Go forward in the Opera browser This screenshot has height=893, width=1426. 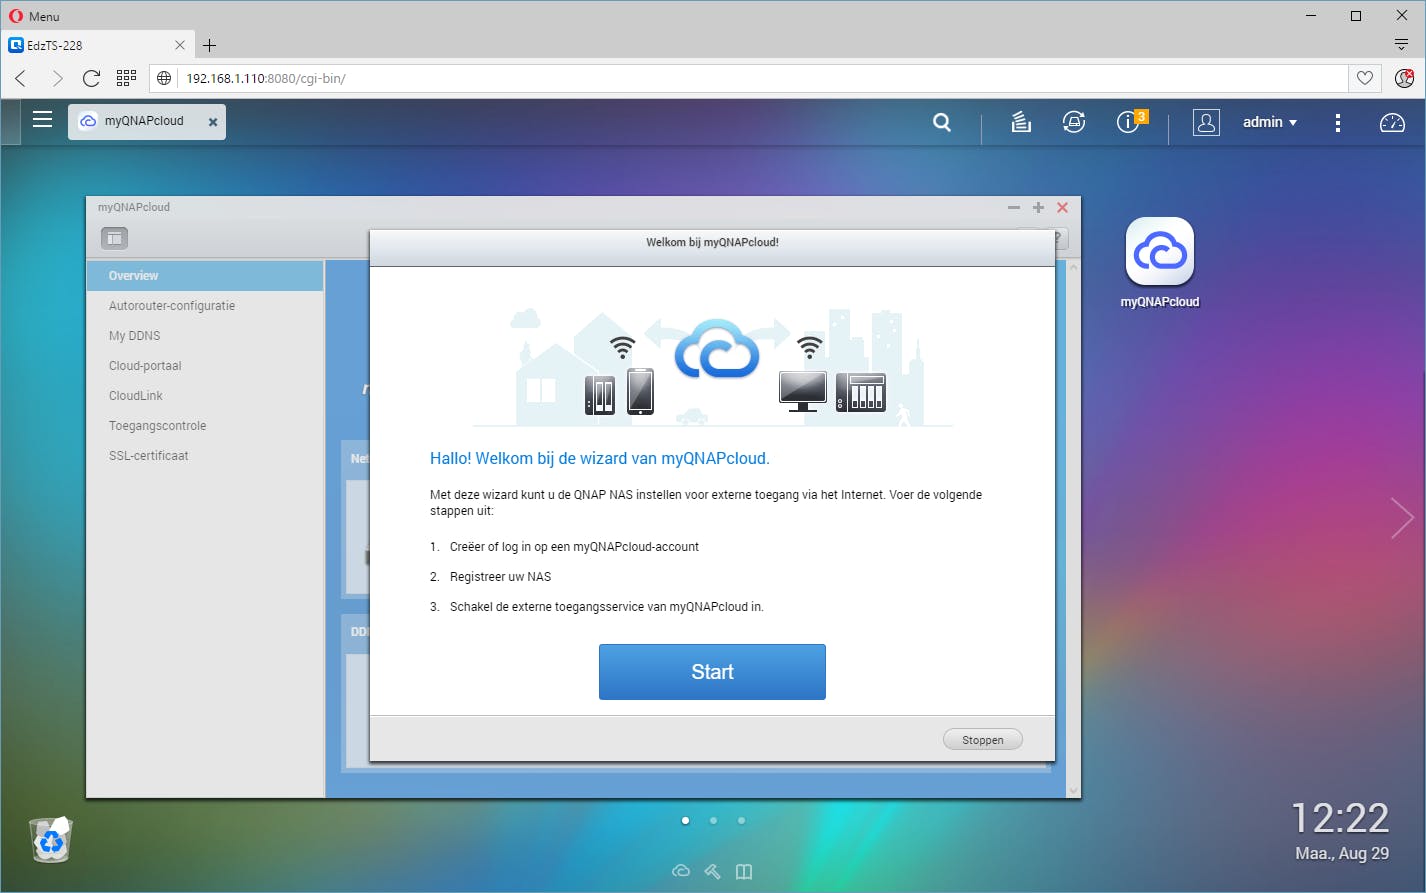[x=57, y=78]
